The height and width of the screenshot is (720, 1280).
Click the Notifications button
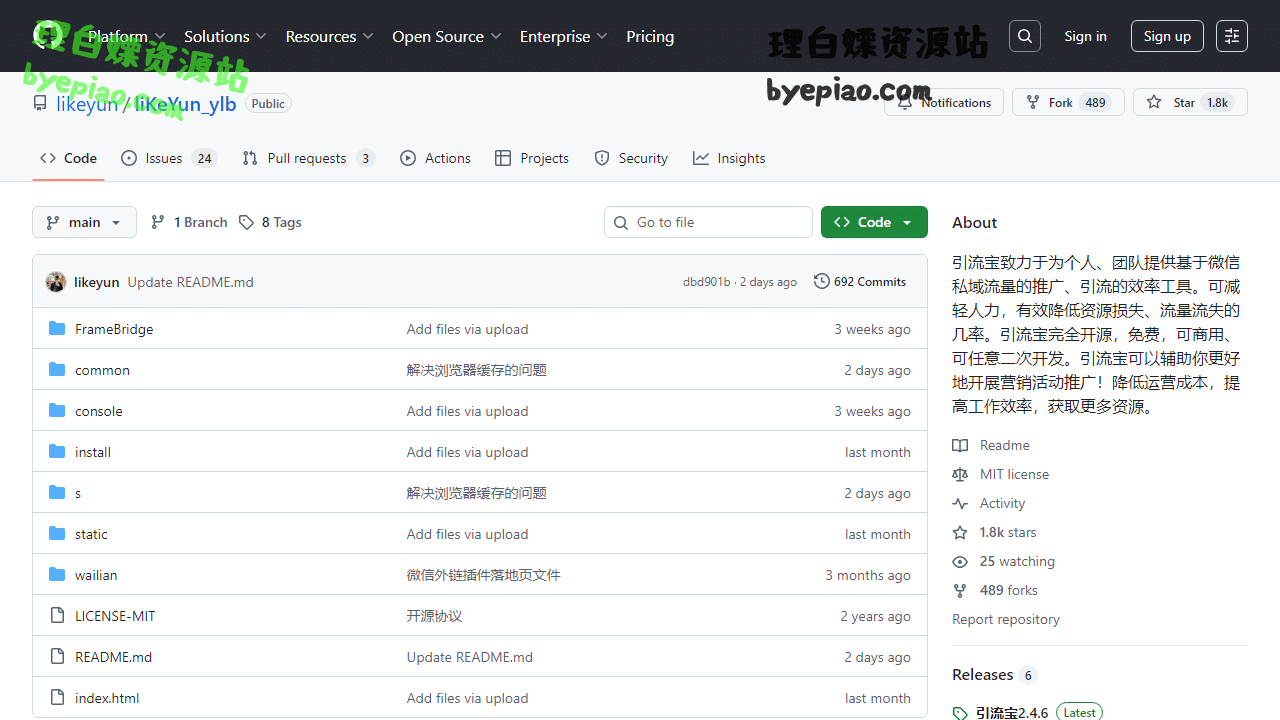(944, 102)
